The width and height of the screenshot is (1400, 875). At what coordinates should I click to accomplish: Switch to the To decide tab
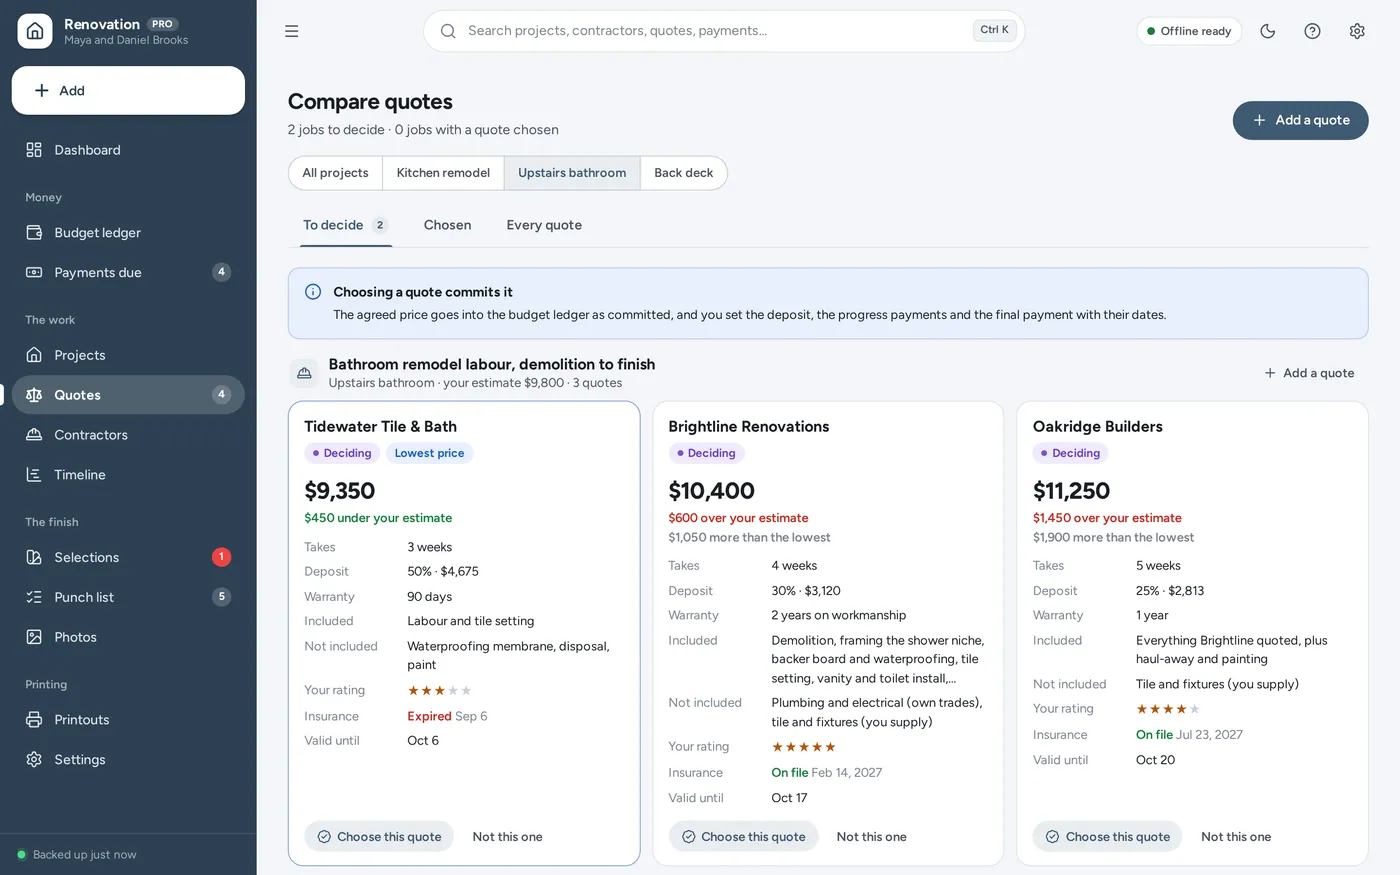(345, 225)
